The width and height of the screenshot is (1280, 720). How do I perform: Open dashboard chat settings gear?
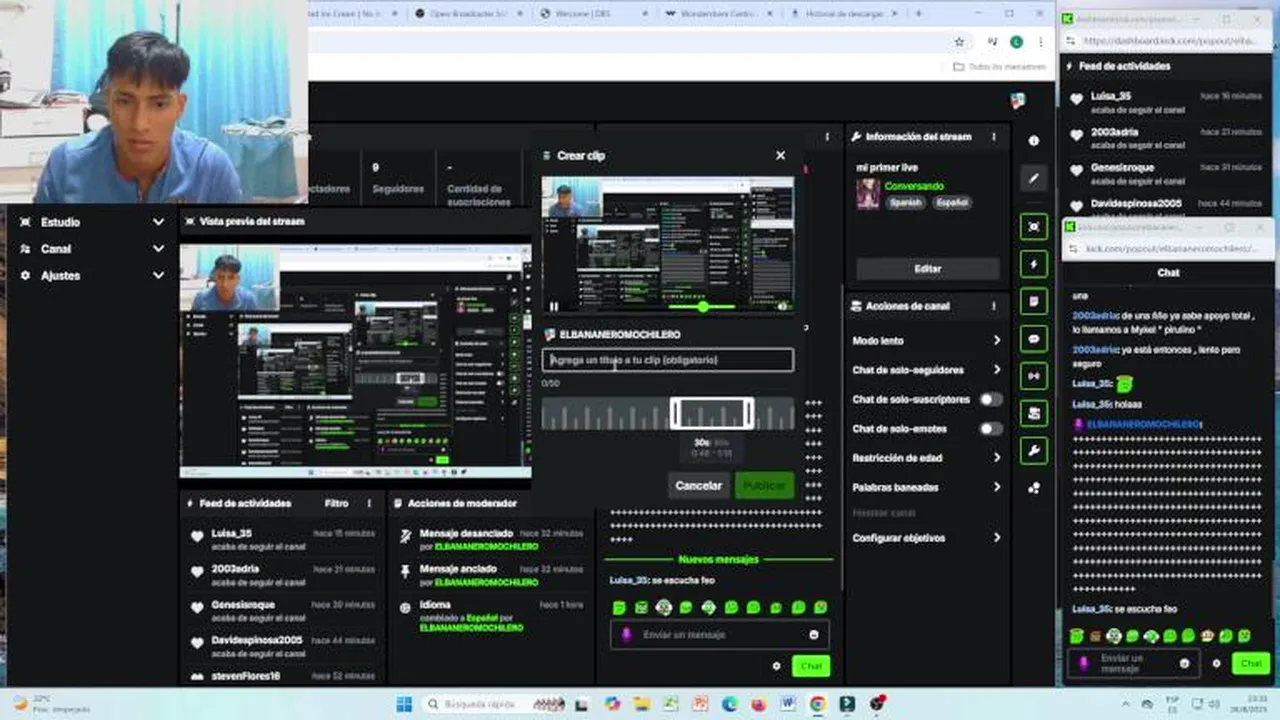tap(776, 666)
